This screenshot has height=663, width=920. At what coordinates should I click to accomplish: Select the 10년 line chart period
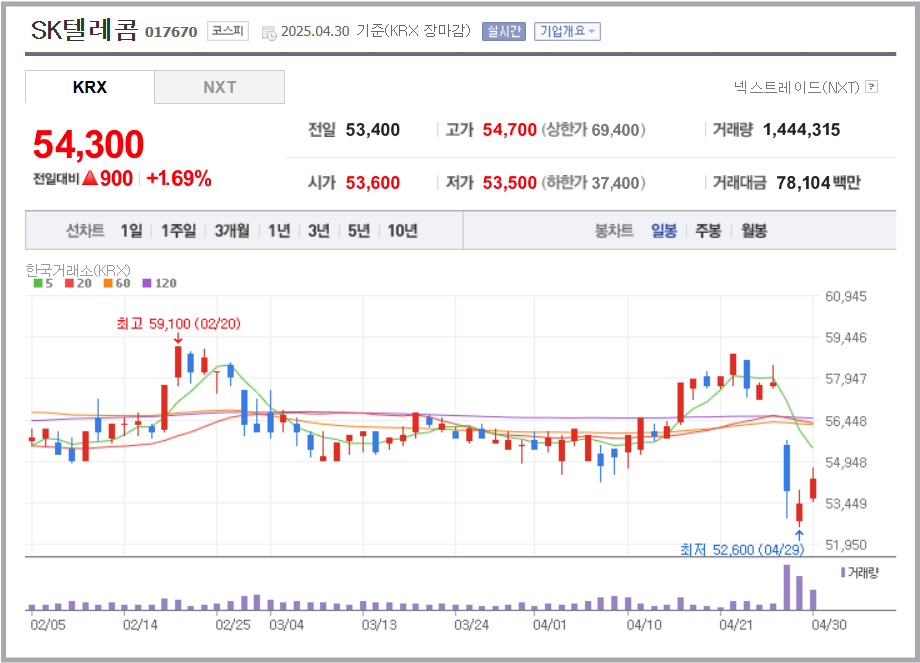(x=402, y=231)
